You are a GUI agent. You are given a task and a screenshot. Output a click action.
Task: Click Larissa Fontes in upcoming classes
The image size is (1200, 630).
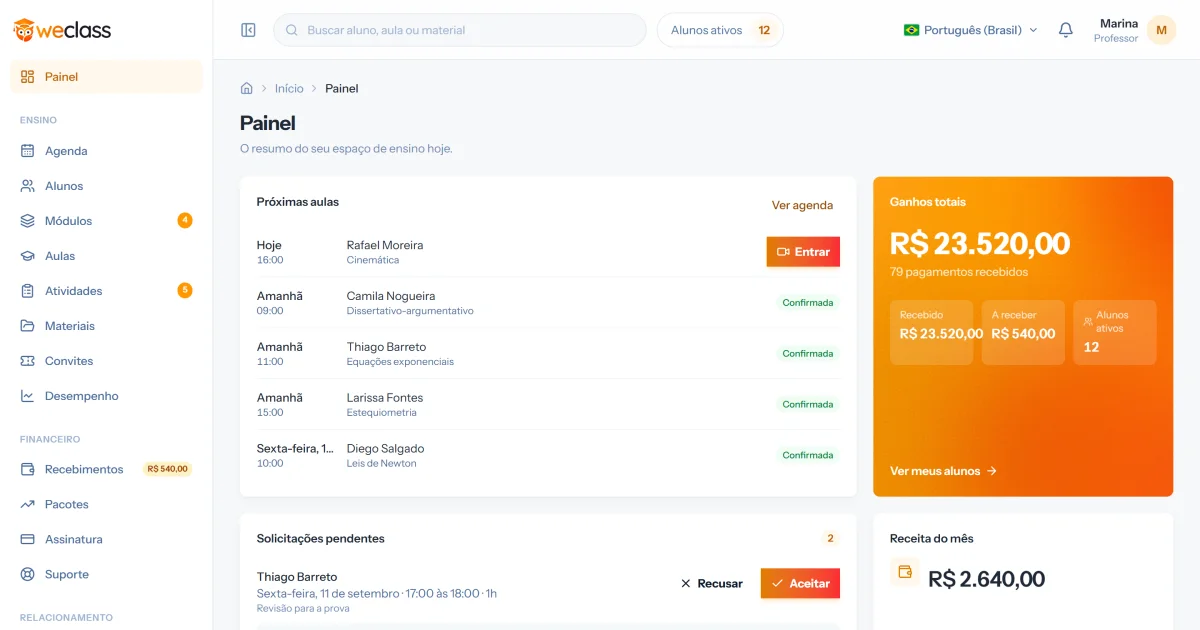point(385,398)
